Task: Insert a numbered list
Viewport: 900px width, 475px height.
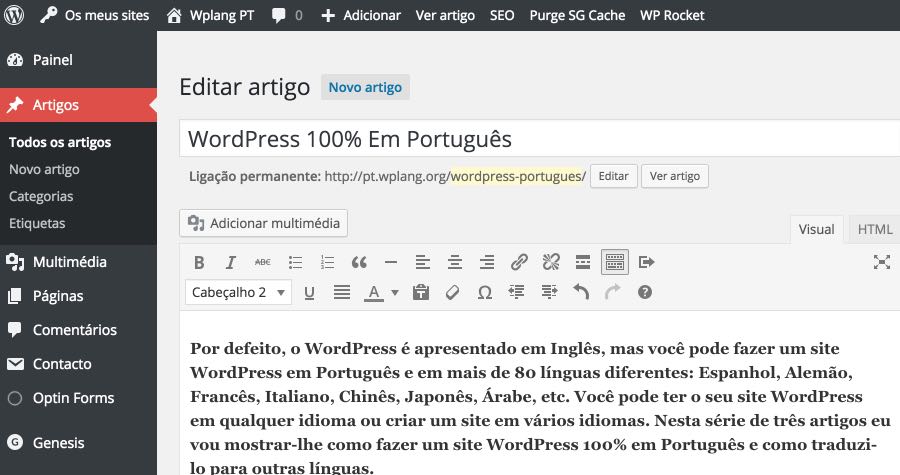Action: tap(328, 262)
